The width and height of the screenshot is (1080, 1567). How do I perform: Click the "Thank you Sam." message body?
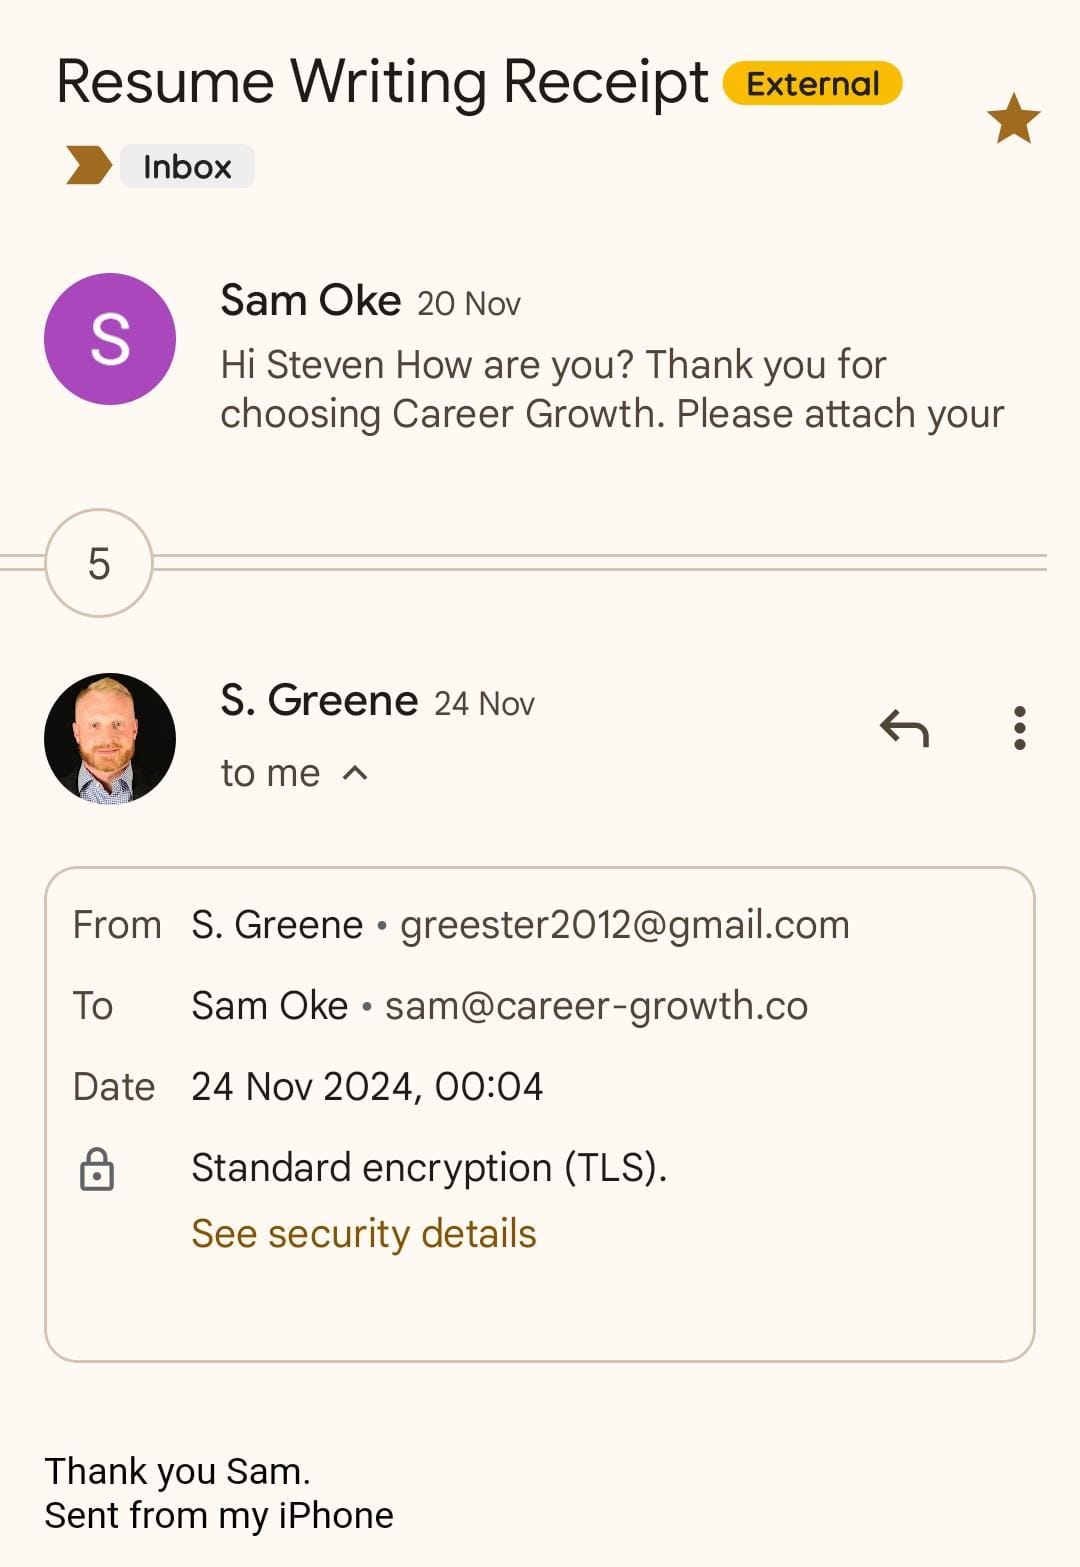[x=178, y=1471]
